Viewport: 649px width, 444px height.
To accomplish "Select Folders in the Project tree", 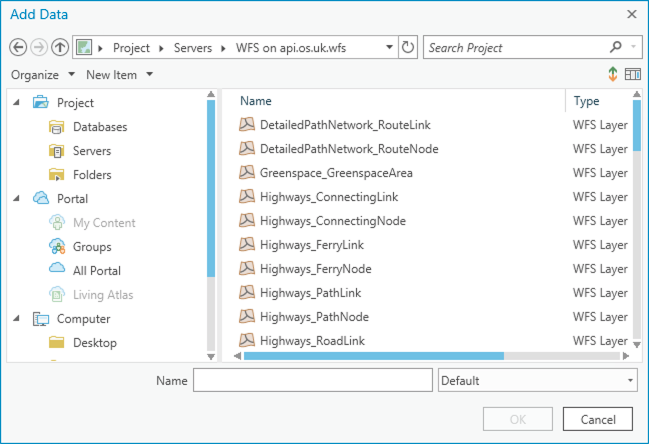I will click(92, 175).
